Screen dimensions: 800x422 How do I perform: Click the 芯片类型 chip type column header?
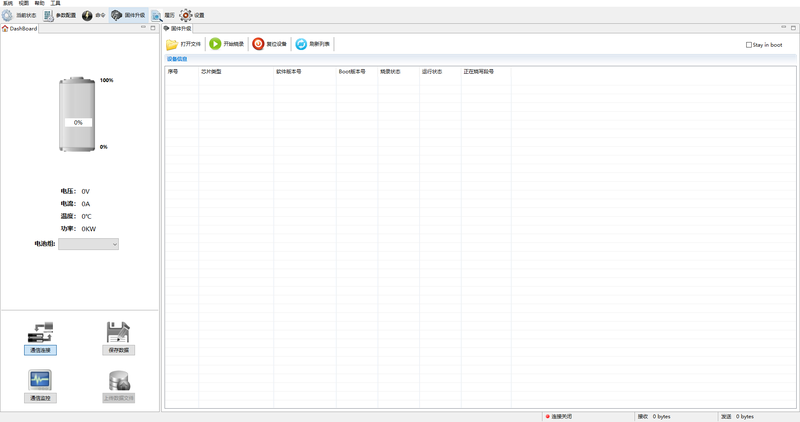point(211,72)
